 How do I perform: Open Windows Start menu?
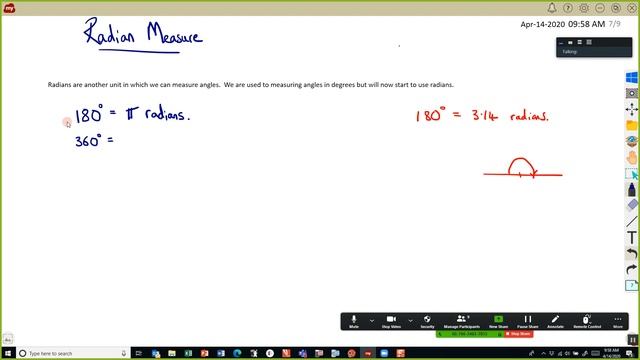coord(8,353)
